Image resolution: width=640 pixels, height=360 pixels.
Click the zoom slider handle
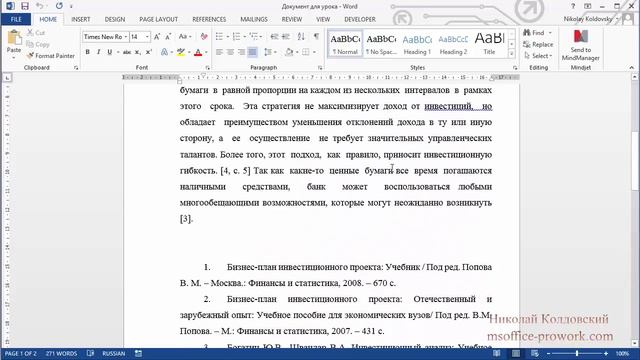pyautogui.click(x=577, y=353)
